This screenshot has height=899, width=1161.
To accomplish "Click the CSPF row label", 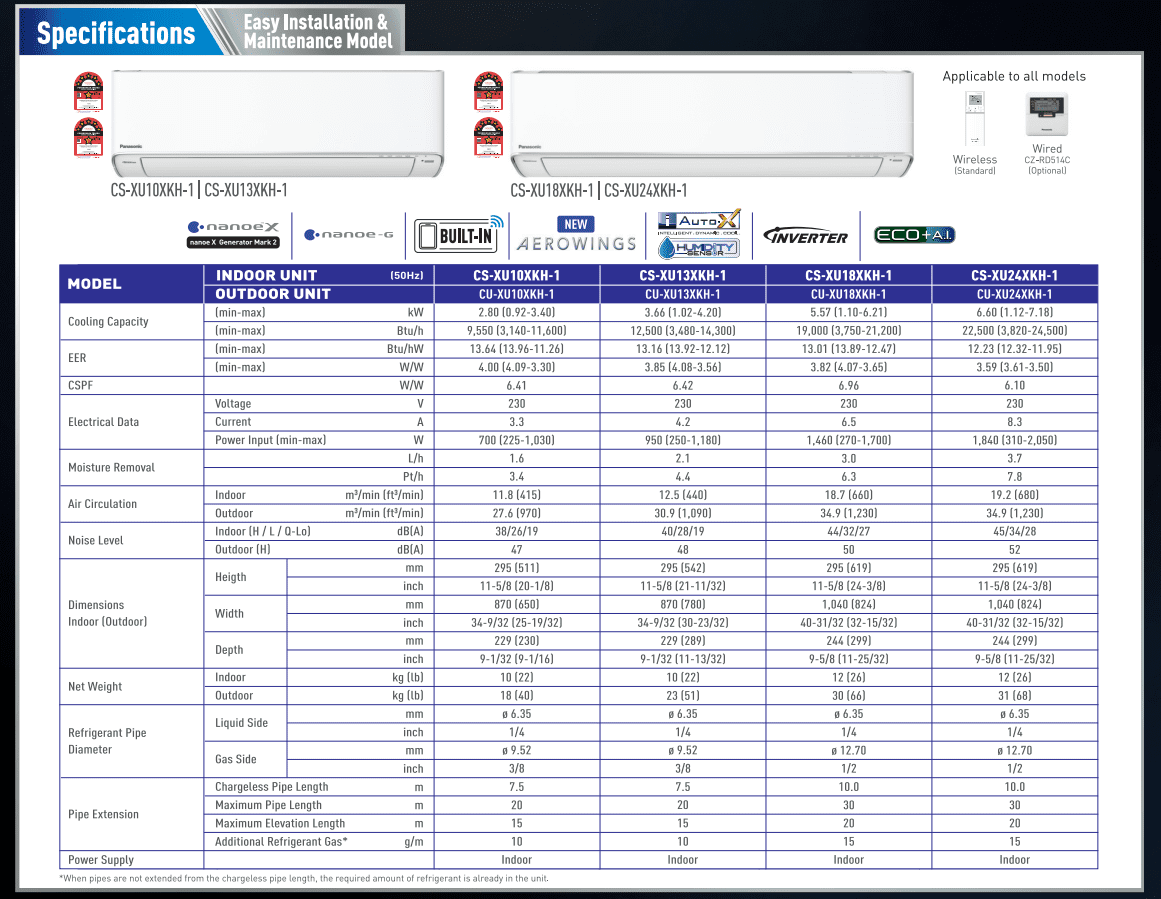I will 81,385.
